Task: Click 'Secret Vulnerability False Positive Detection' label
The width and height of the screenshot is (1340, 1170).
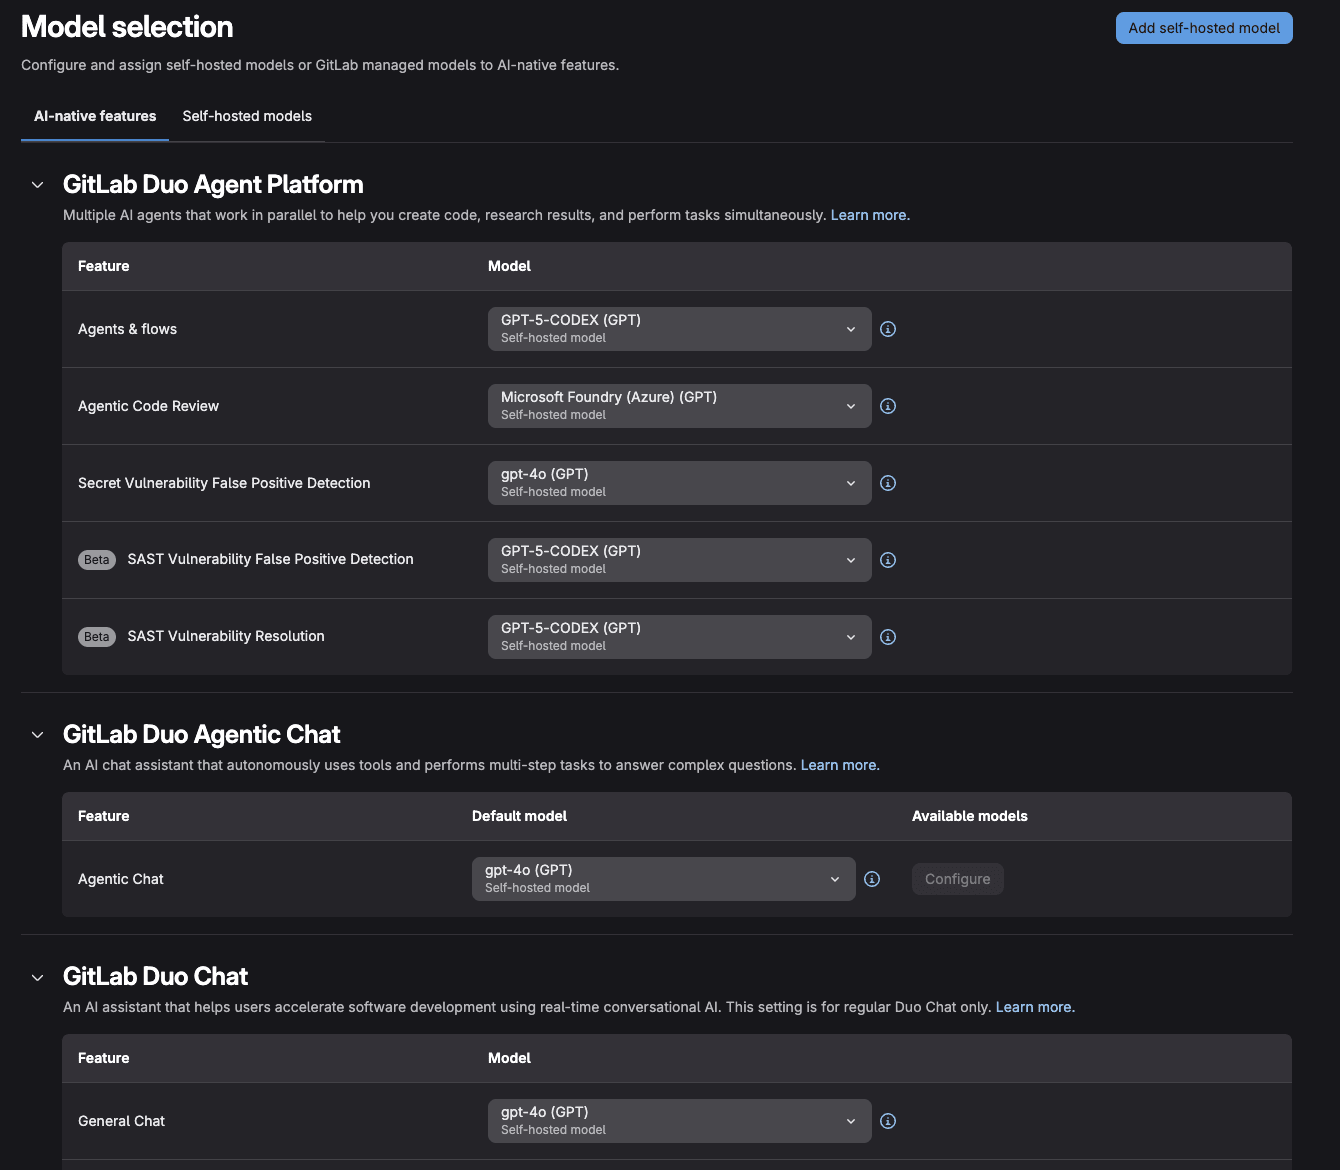Action: (x=224, y=483)
